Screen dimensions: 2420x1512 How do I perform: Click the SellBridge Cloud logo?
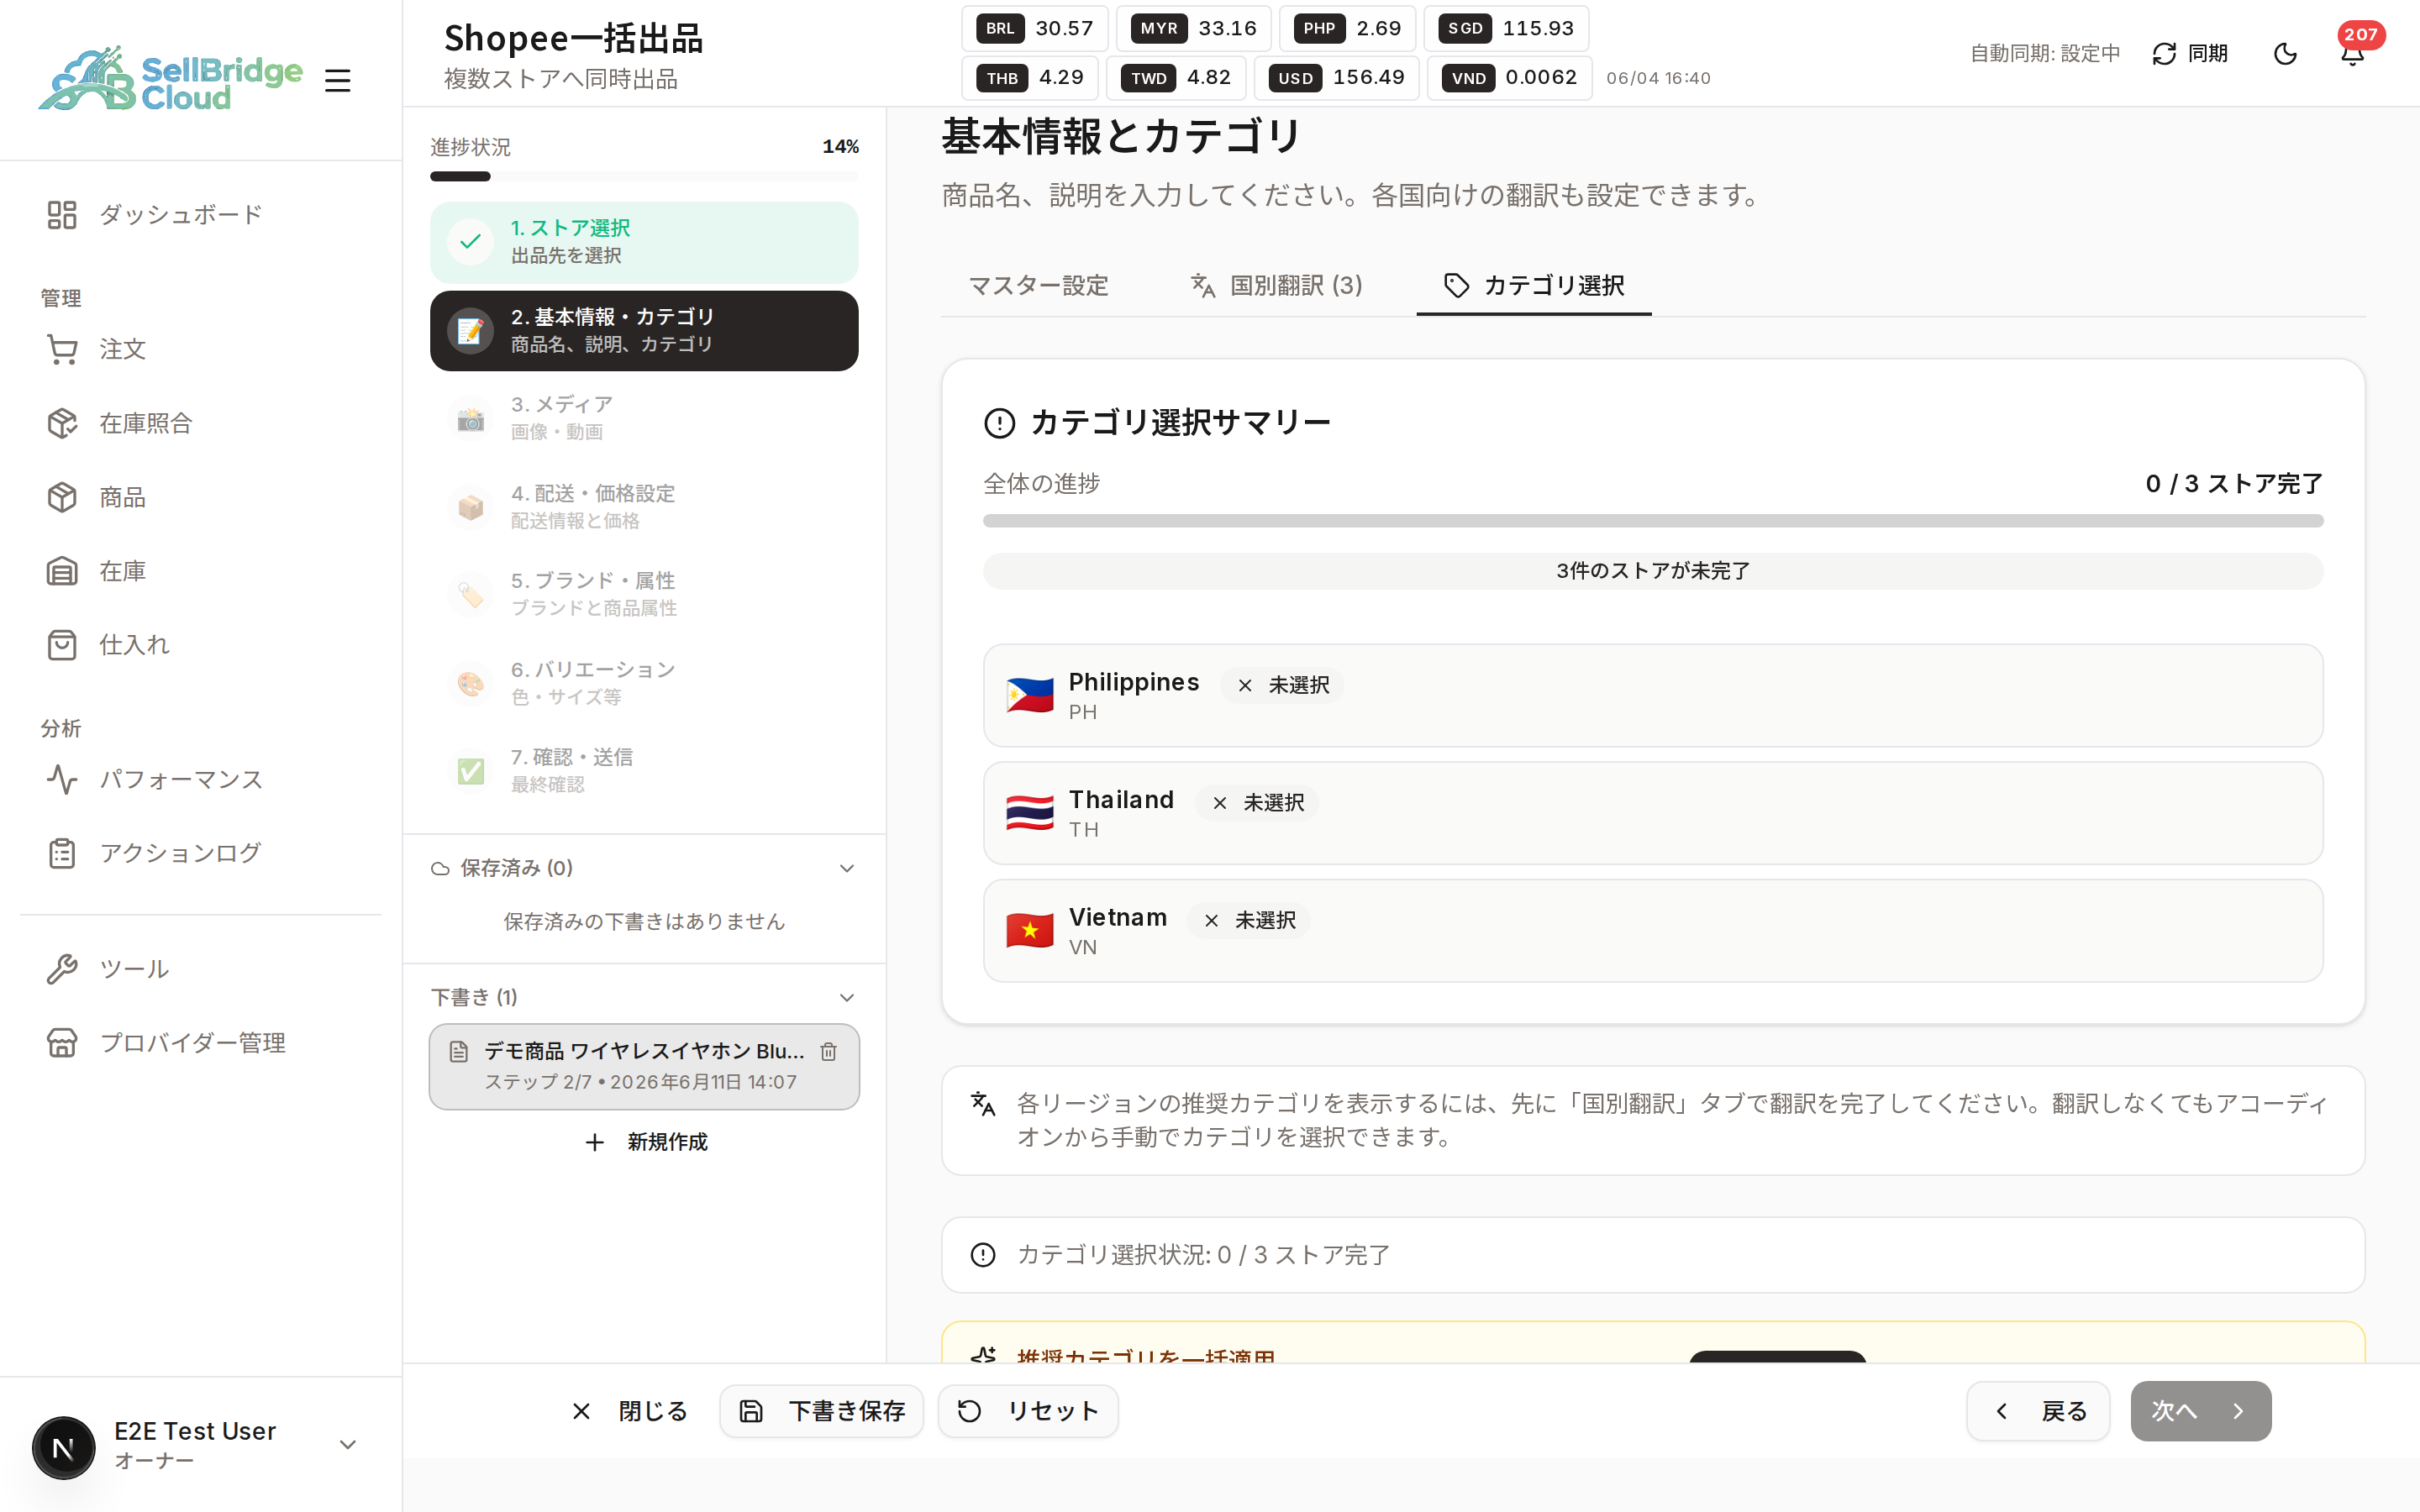pyautogui.click(x=170, y=79)
